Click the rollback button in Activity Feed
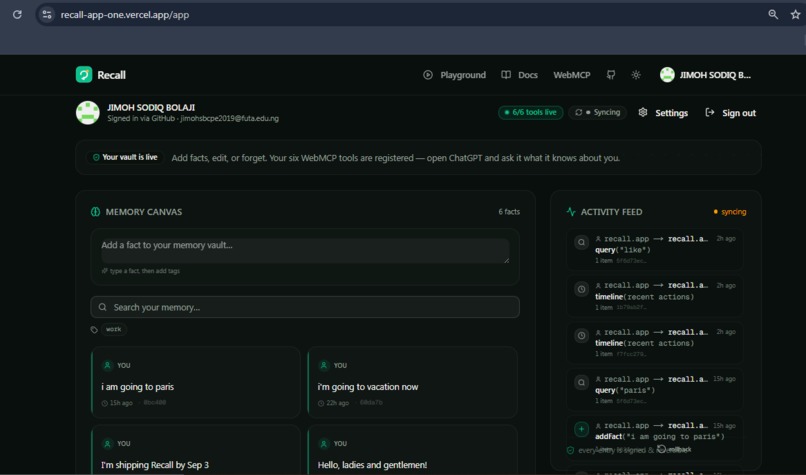Image resolution: width=806 pixels, height=475 pixels. [674, 449]
